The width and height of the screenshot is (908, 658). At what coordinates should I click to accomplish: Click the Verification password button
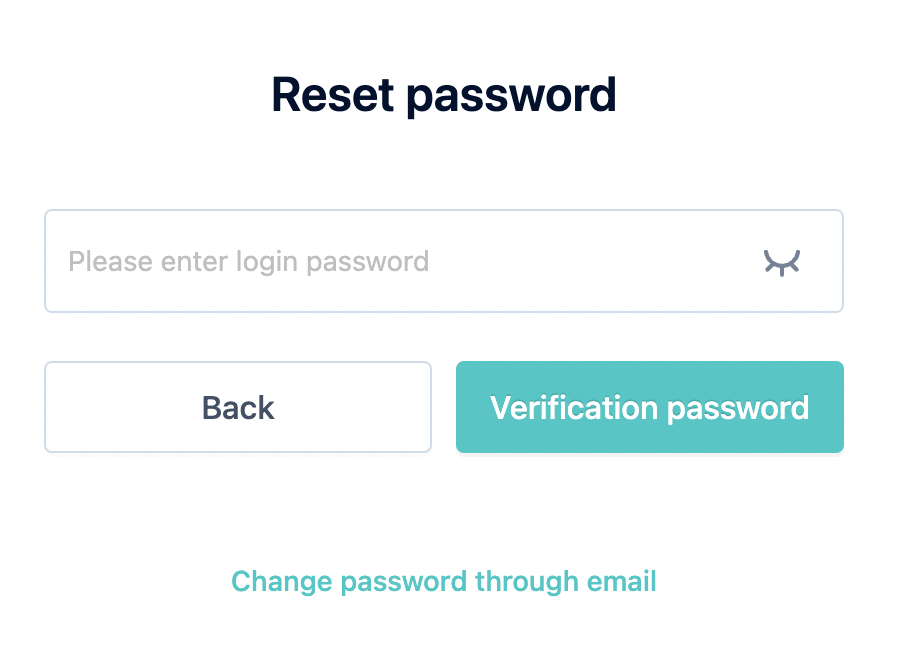[x=650, y=407]
